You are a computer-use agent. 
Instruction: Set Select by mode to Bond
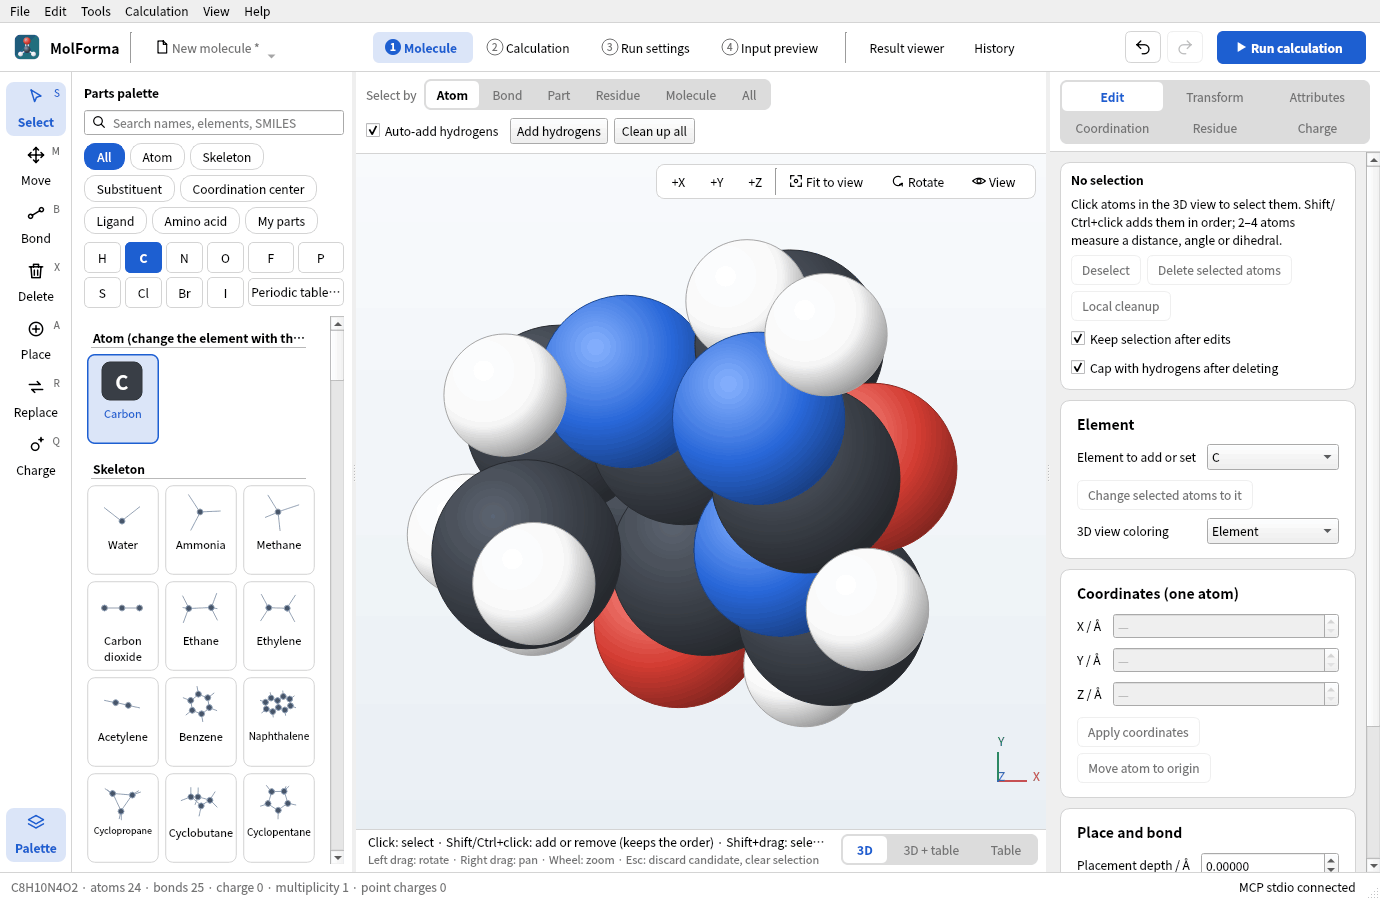tap(507, 95)
